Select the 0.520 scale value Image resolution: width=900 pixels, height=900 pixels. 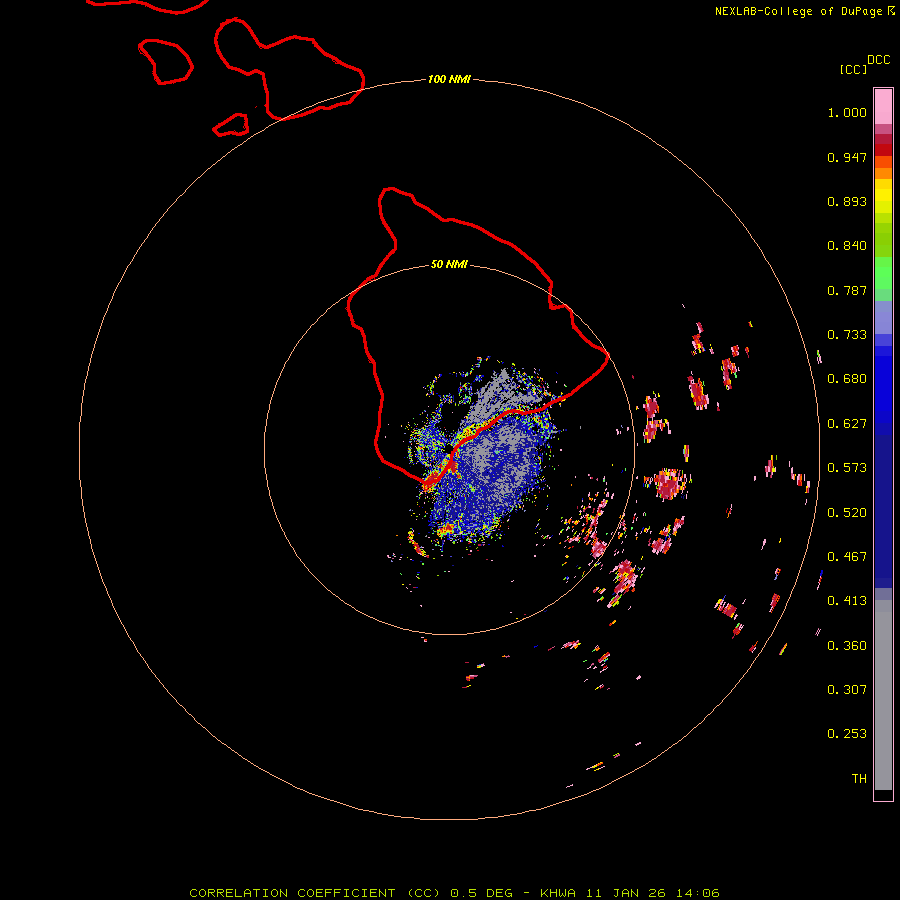tap(847, 513)
